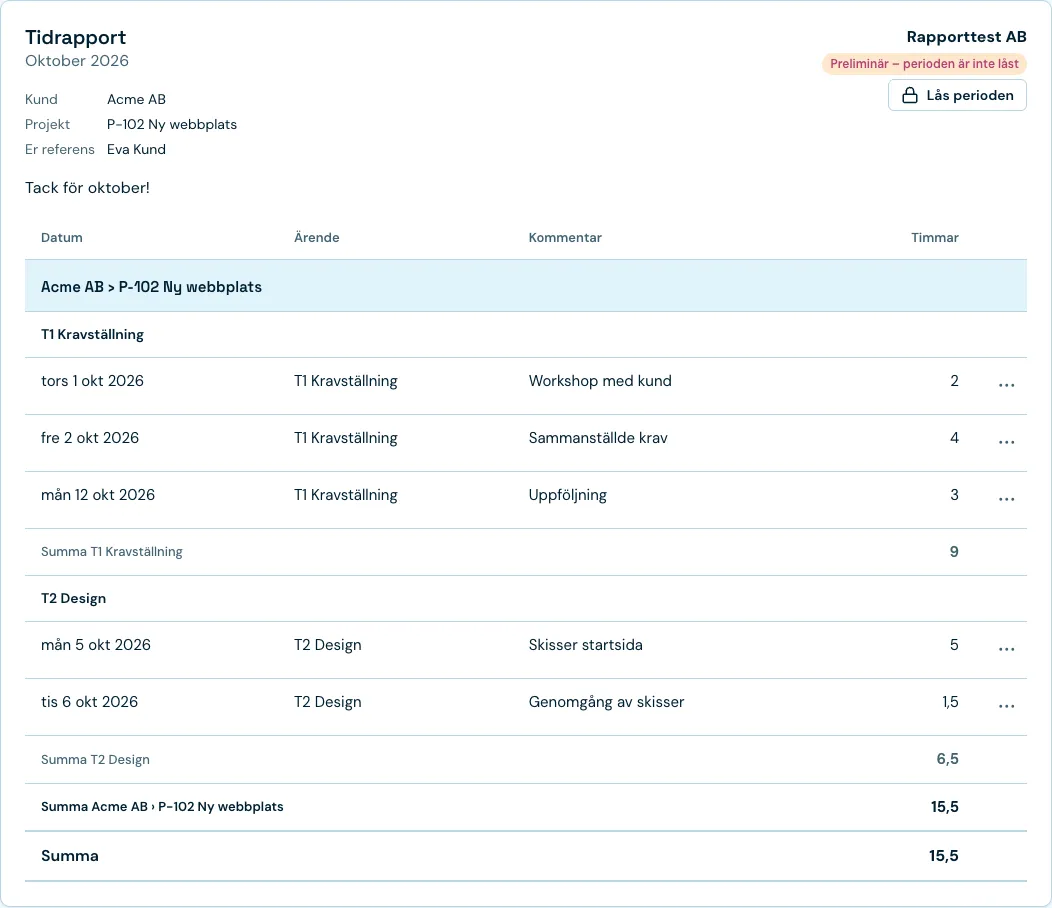The image size is (1052, 908).
Task: Click the Tidrapport title
Action: point(75,37)
